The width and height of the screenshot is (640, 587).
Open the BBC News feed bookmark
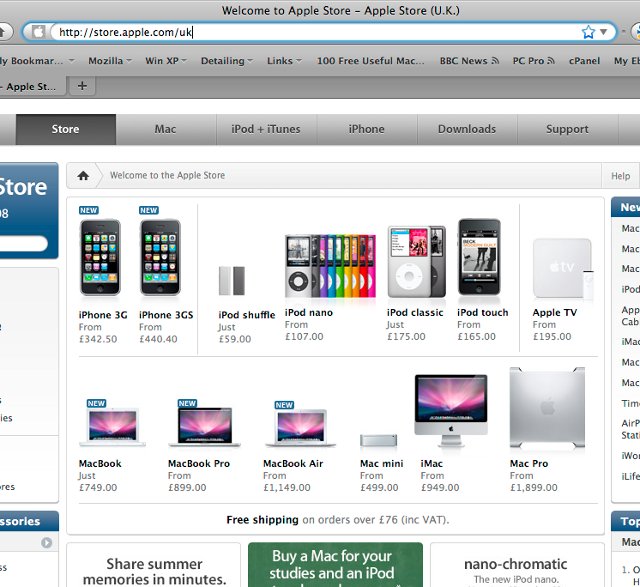point(469,61)
